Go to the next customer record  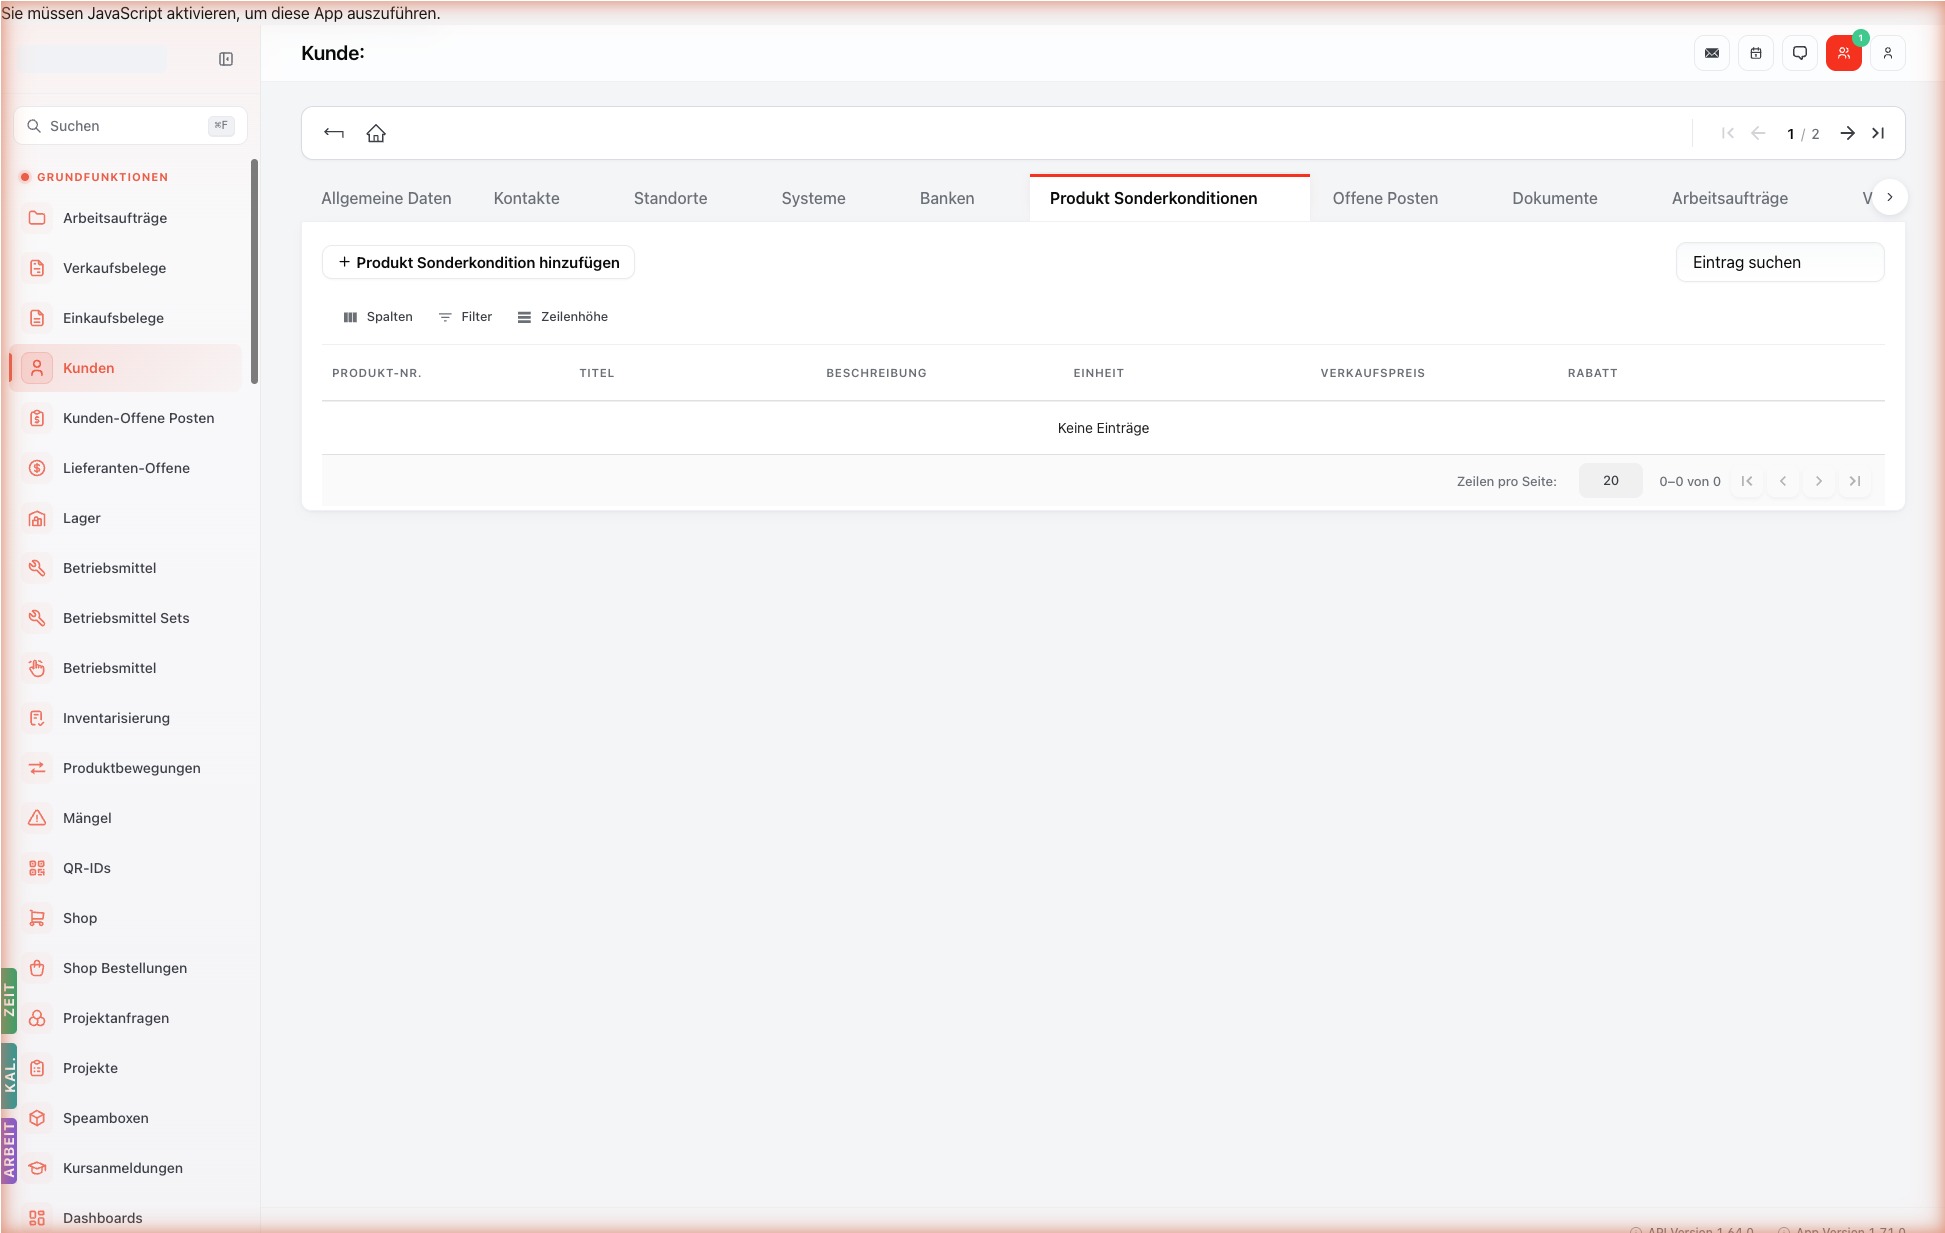coord(1848,133)
